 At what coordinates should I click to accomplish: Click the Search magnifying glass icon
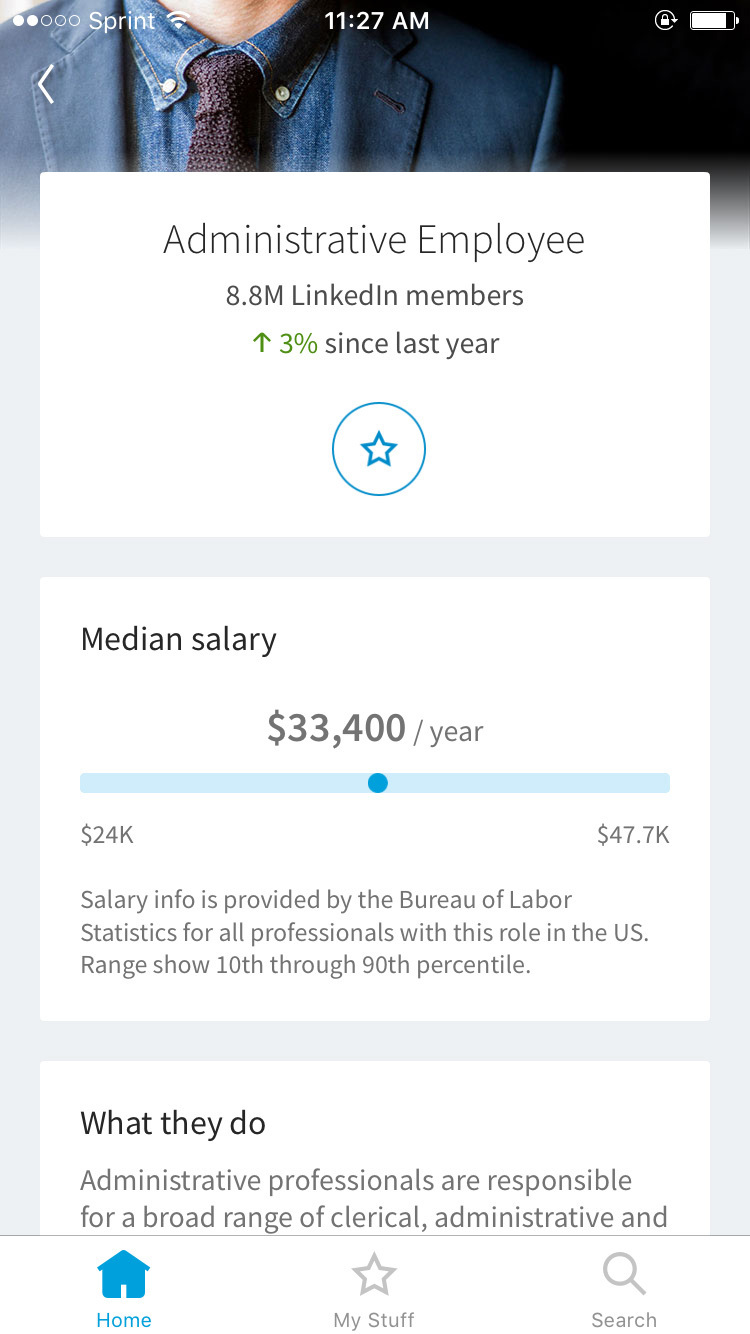[x=624, y=1276]
